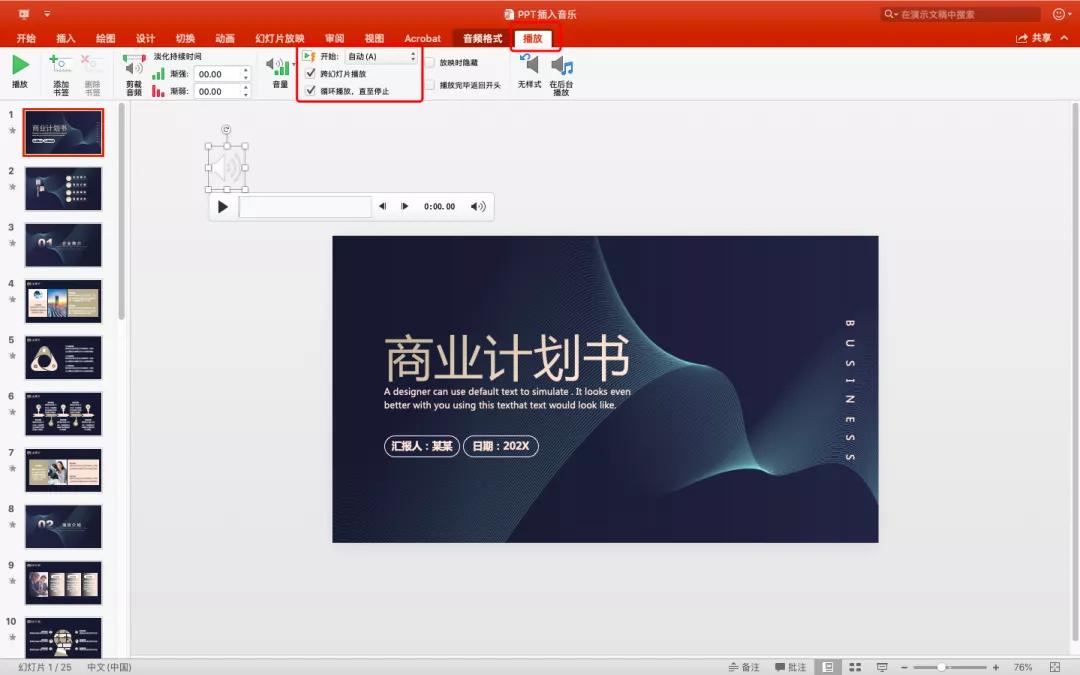Uncheck 循环播放，直至停止
The width and height of the screenshot is (1080, 675).
311,90
